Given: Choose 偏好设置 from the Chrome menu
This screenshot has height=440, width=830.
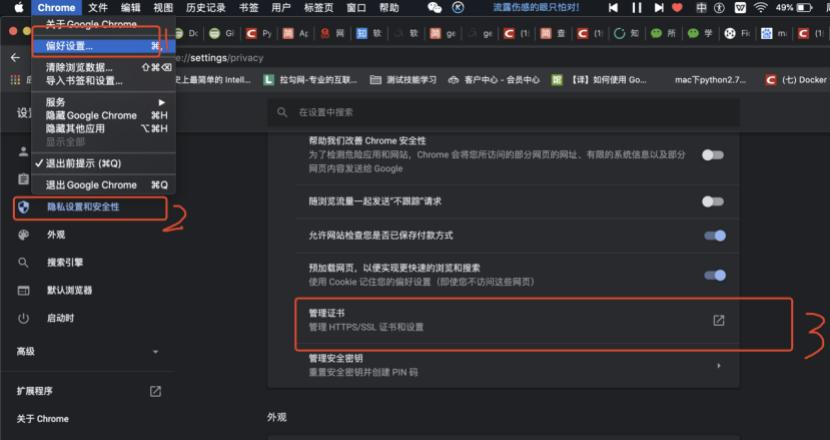Looking at the screenshot, I should [104, 46].
